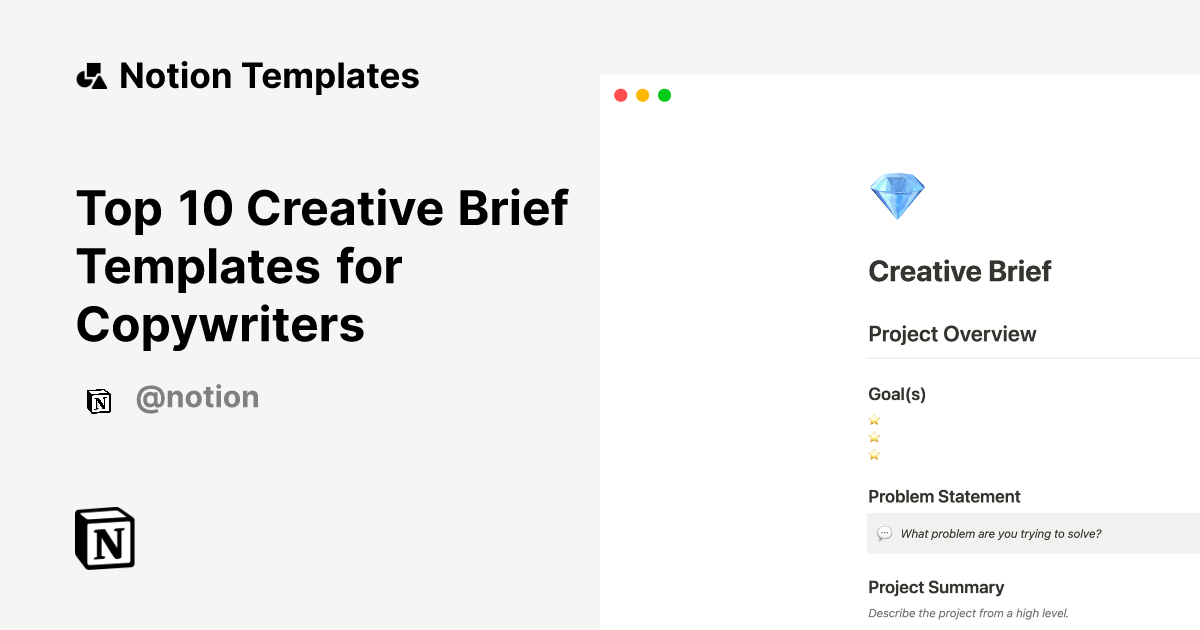Select the second star emoji under Goal(s)
The width and height of the screenshot is (1200, 630).
click(874, 437)
